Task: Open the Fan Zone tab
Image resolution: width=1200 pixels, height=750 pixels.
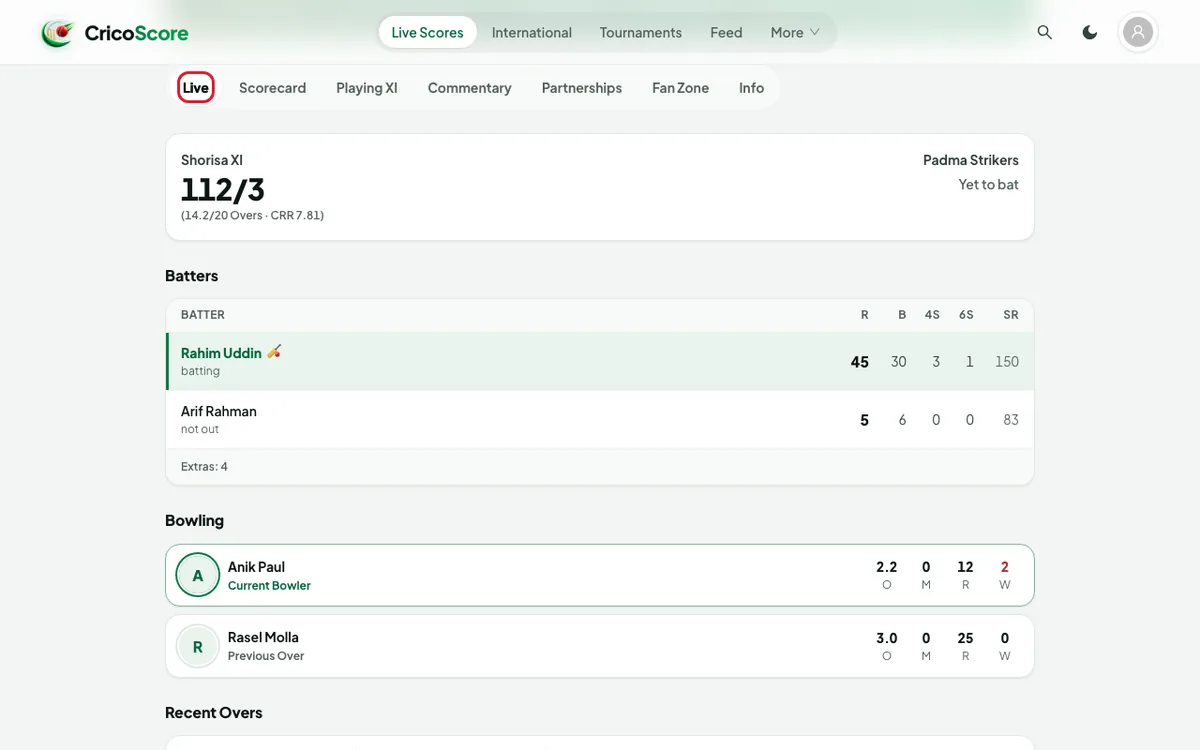Action: (x=681, y=88)
